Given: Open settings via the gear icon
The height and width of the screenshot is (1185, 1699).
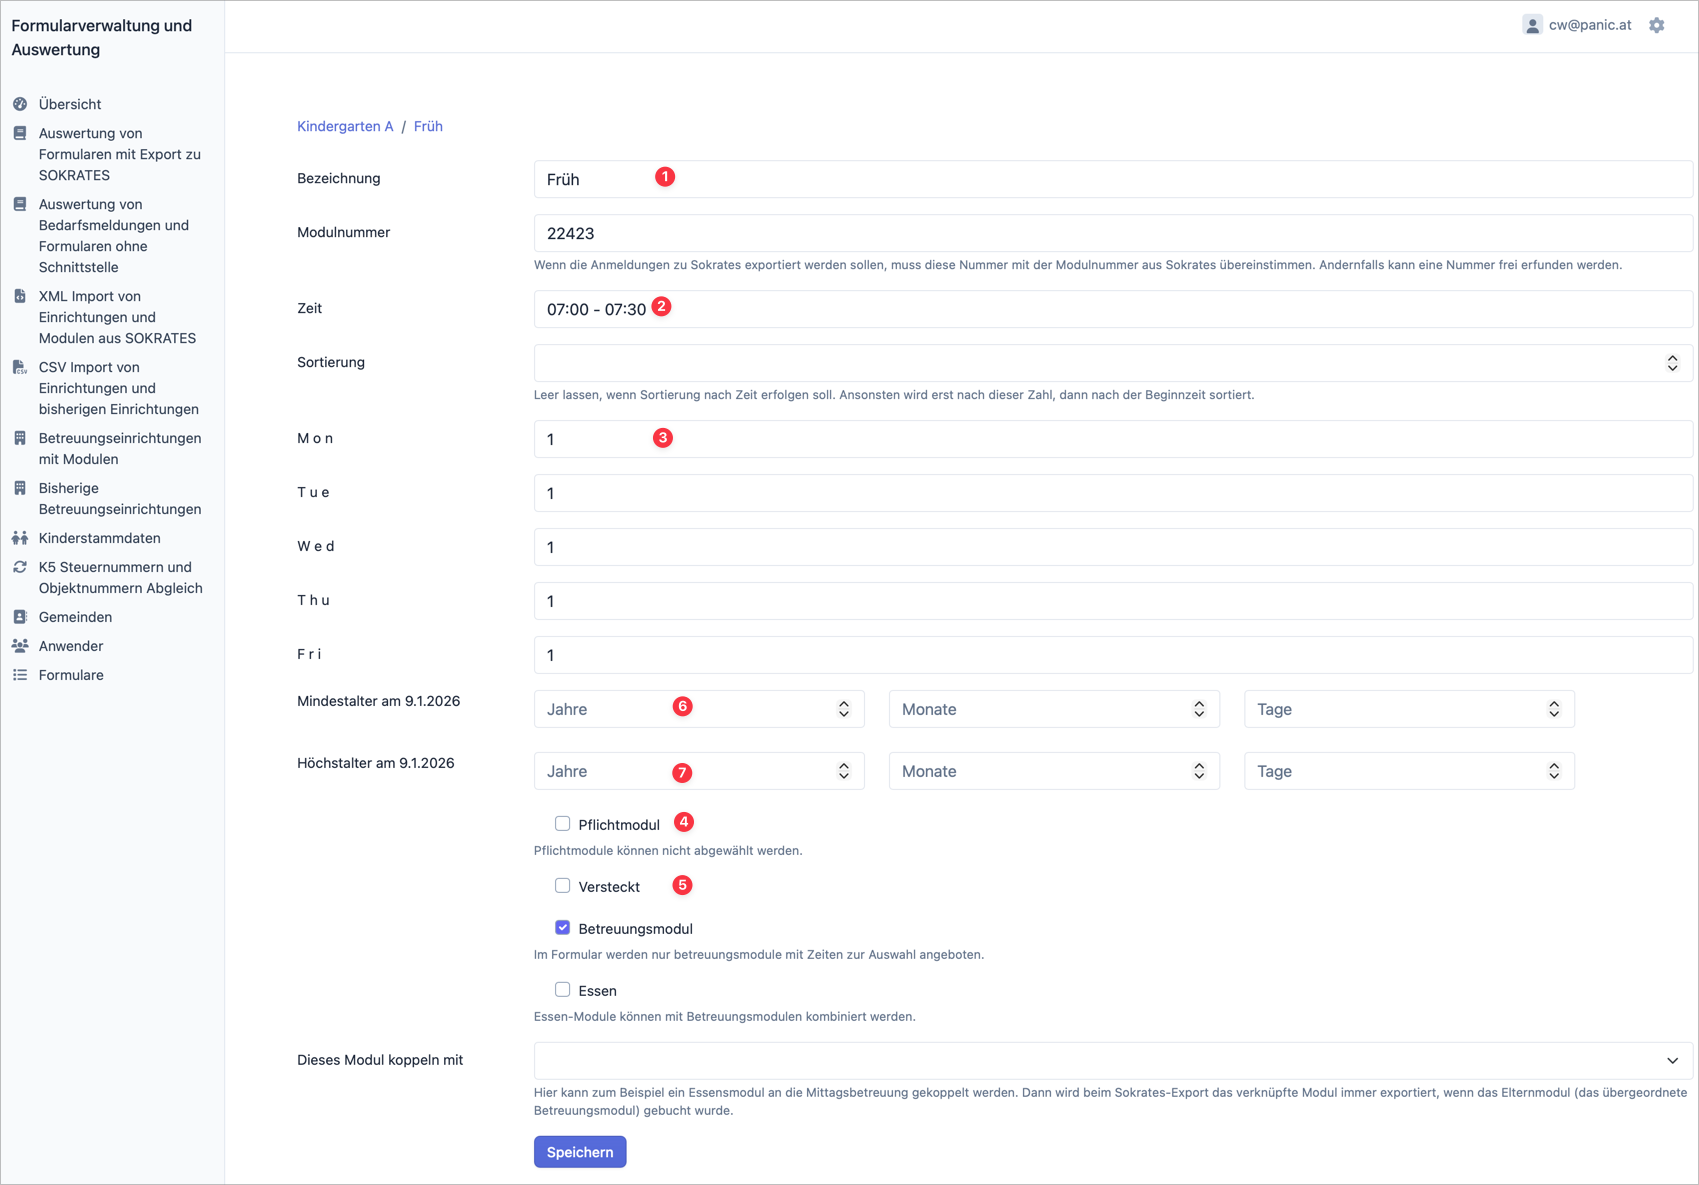Looking at the screenshot, I should point(1657,25).
